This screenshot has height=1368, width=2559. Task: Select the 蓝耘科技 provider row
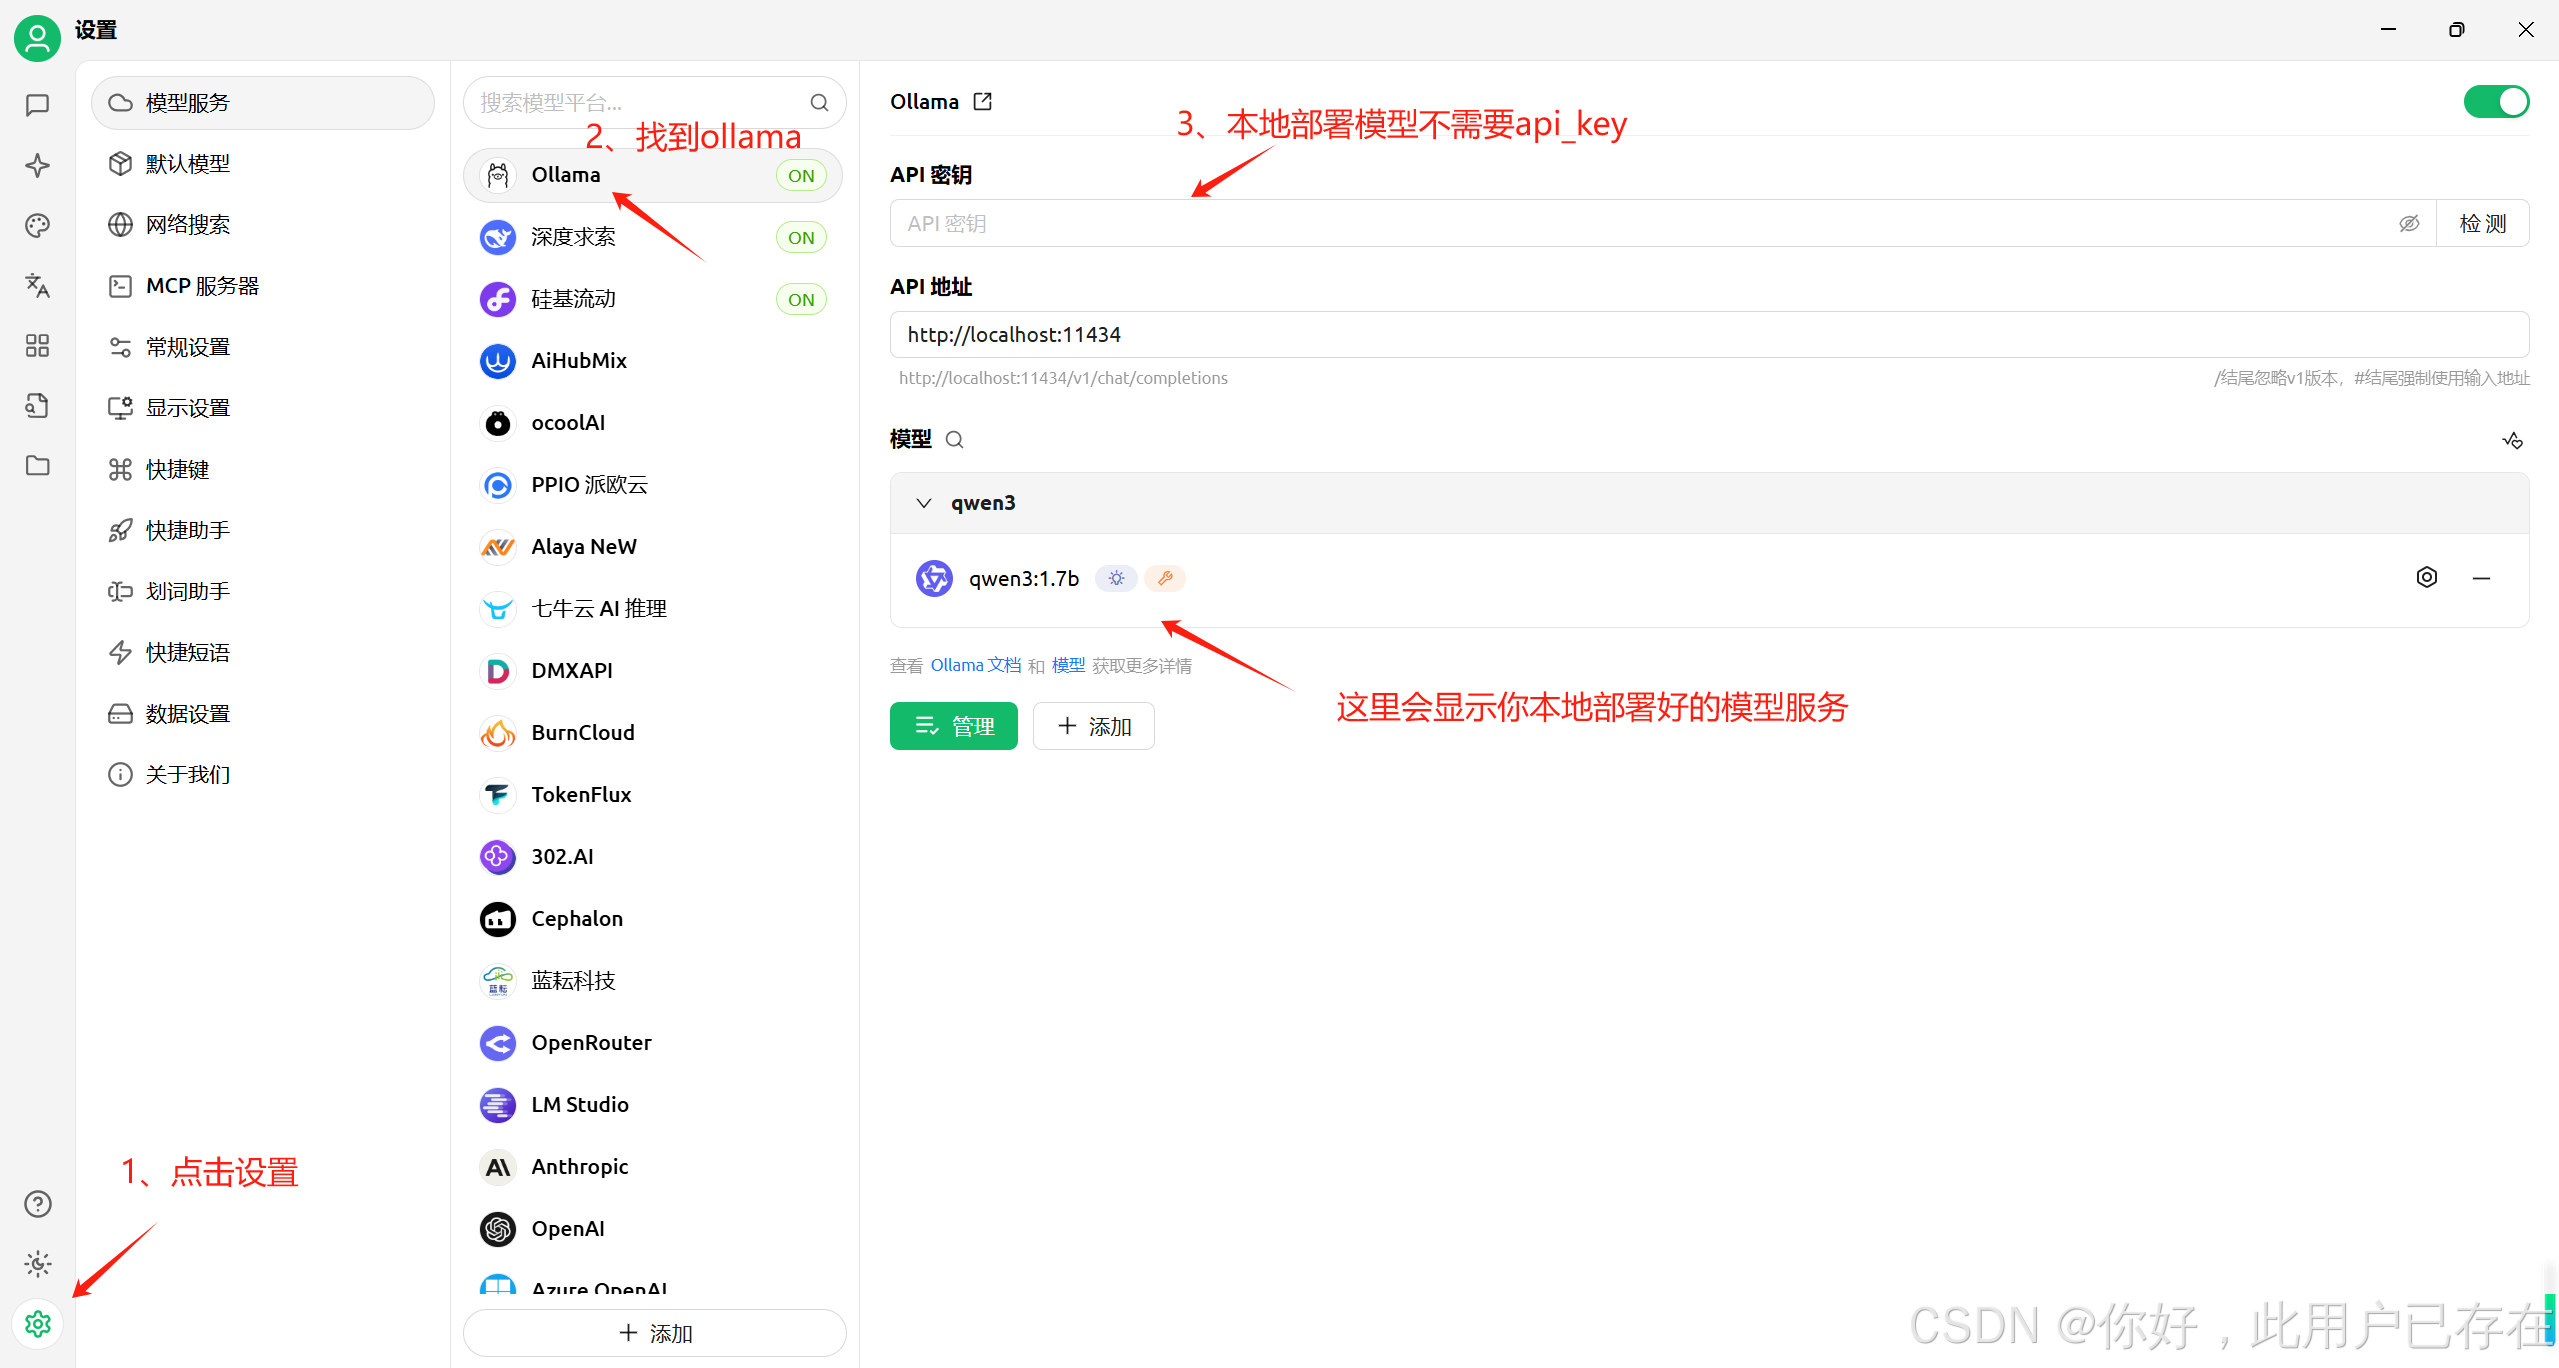click(653, 981)
